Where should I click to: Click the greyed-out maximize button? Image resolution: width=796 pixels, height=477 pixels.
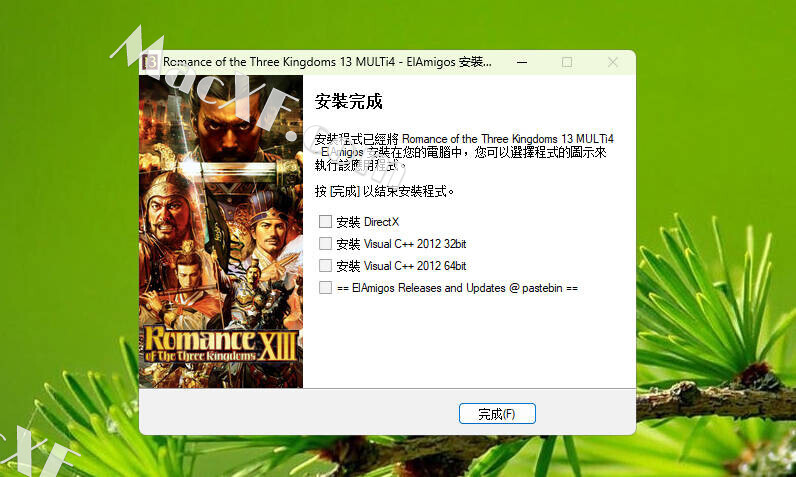click(567, 62)
